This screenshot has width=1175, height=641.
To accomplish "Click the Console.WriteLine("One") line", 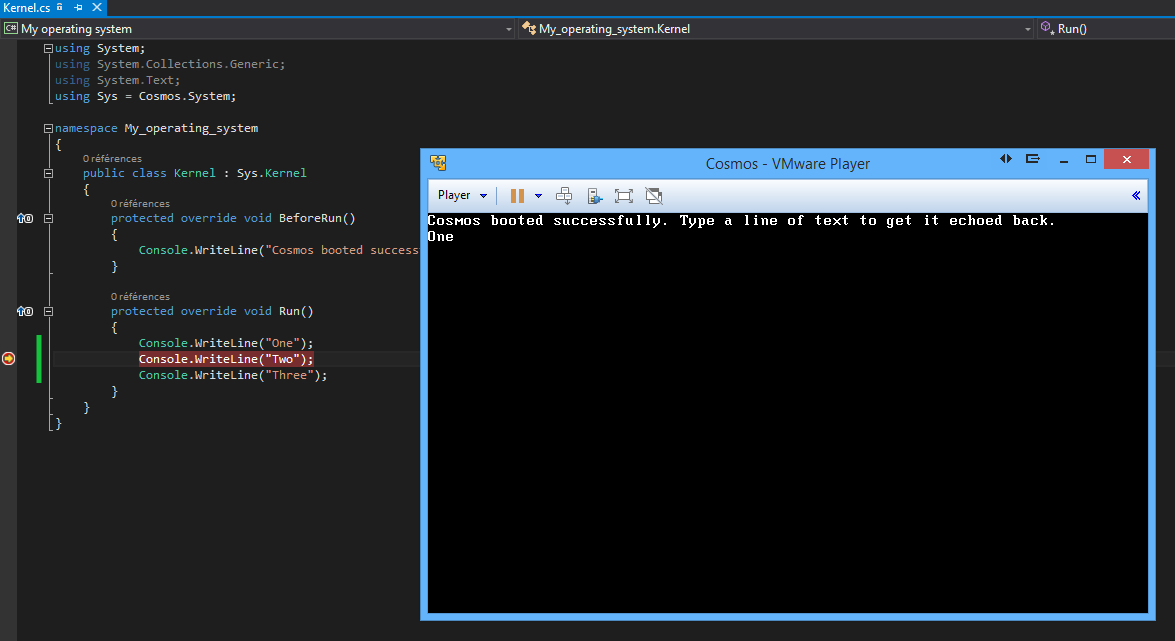I will click(226, 343).
